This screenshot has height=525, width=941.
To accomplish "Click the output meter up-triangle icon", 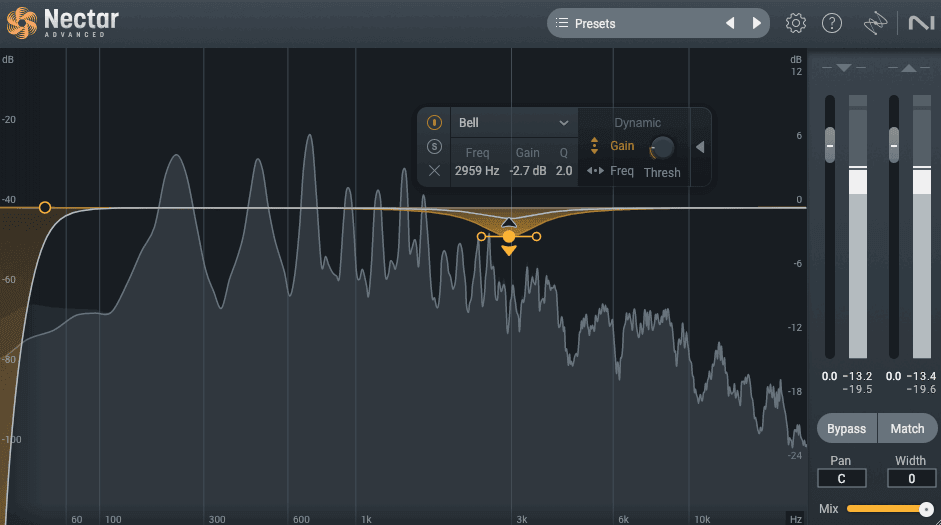I will 909,68.
